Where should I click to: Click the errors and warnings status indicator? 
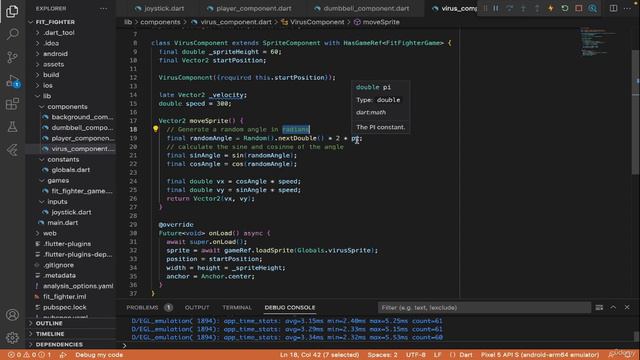click(29, 355)
